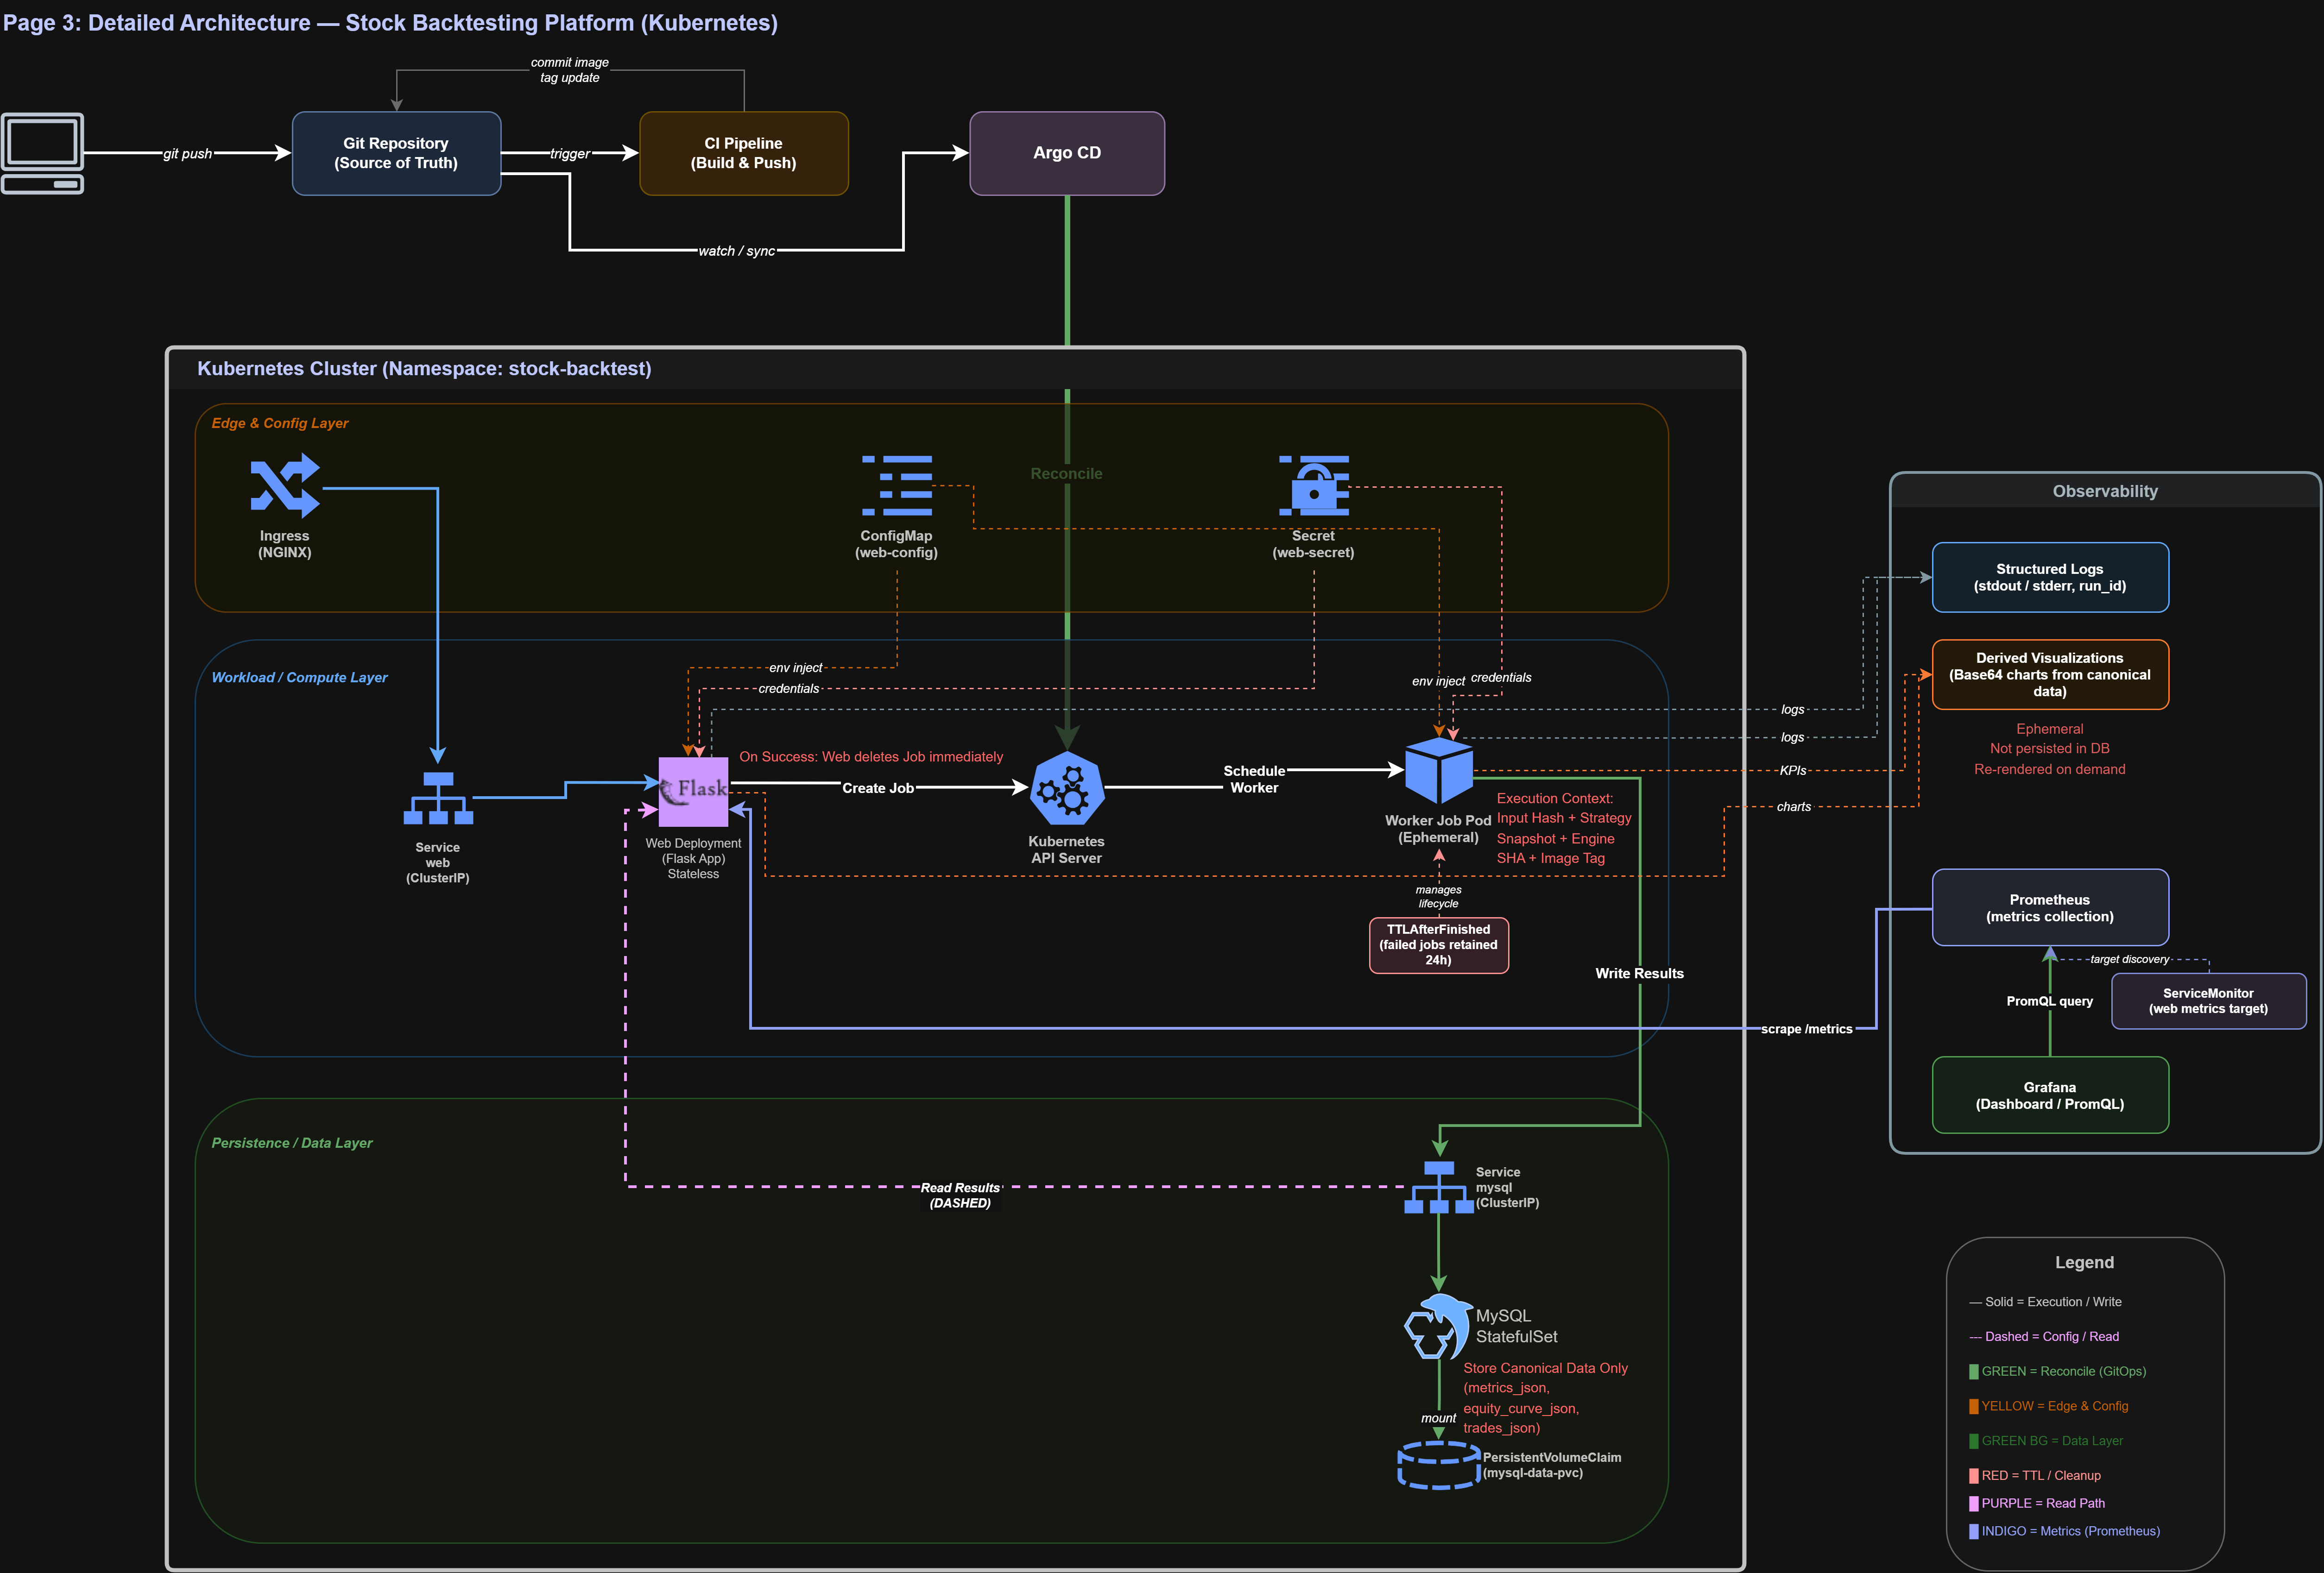This screenshot has height=1573, width=2324.
Task: Select the Git Repository box
Action: tap(396, 153)
